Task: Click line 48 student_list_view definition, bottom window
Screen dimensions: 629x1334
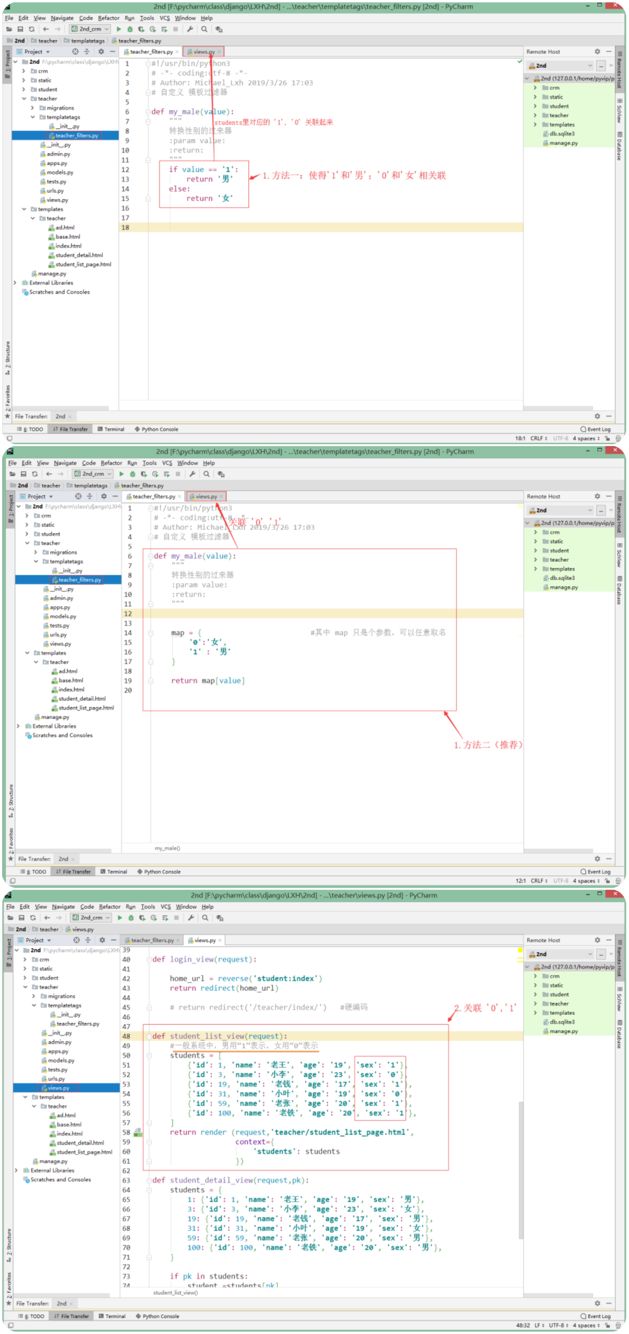Action: 220,1036
